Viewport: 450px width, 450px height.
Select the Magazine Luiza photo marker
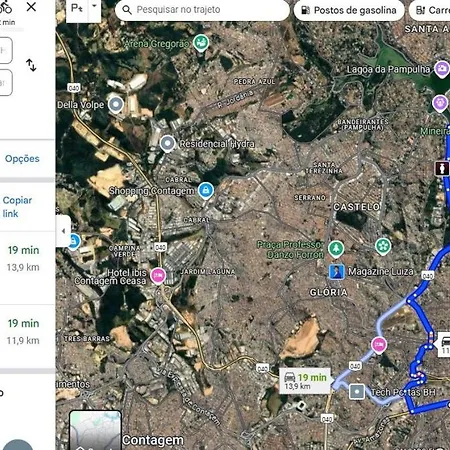tap(337, 272)
